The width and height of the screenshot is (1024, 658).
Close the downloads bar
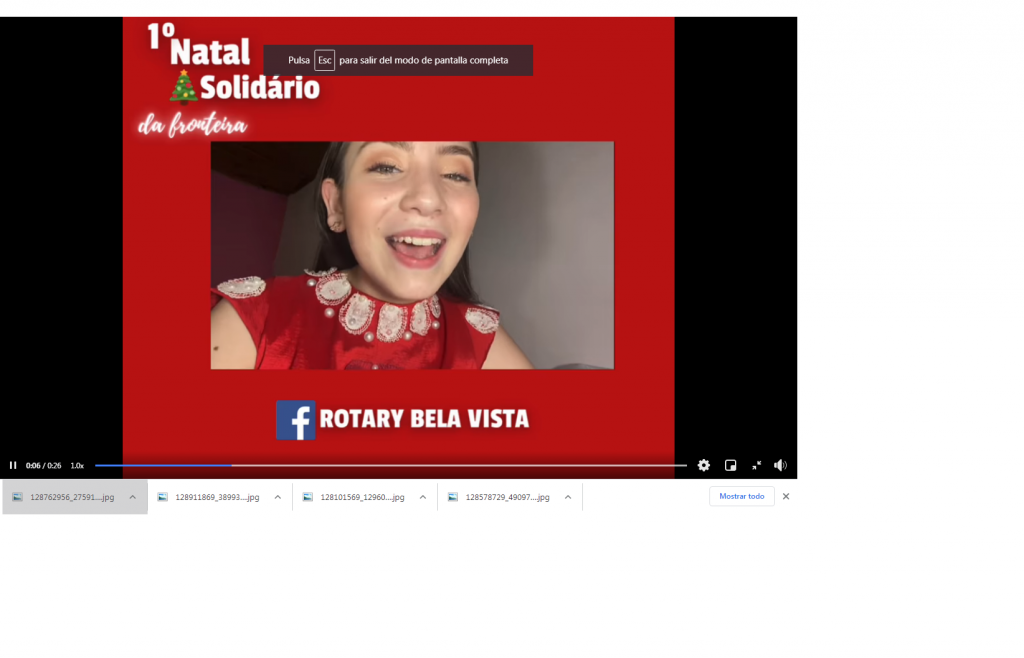[786, 496]
